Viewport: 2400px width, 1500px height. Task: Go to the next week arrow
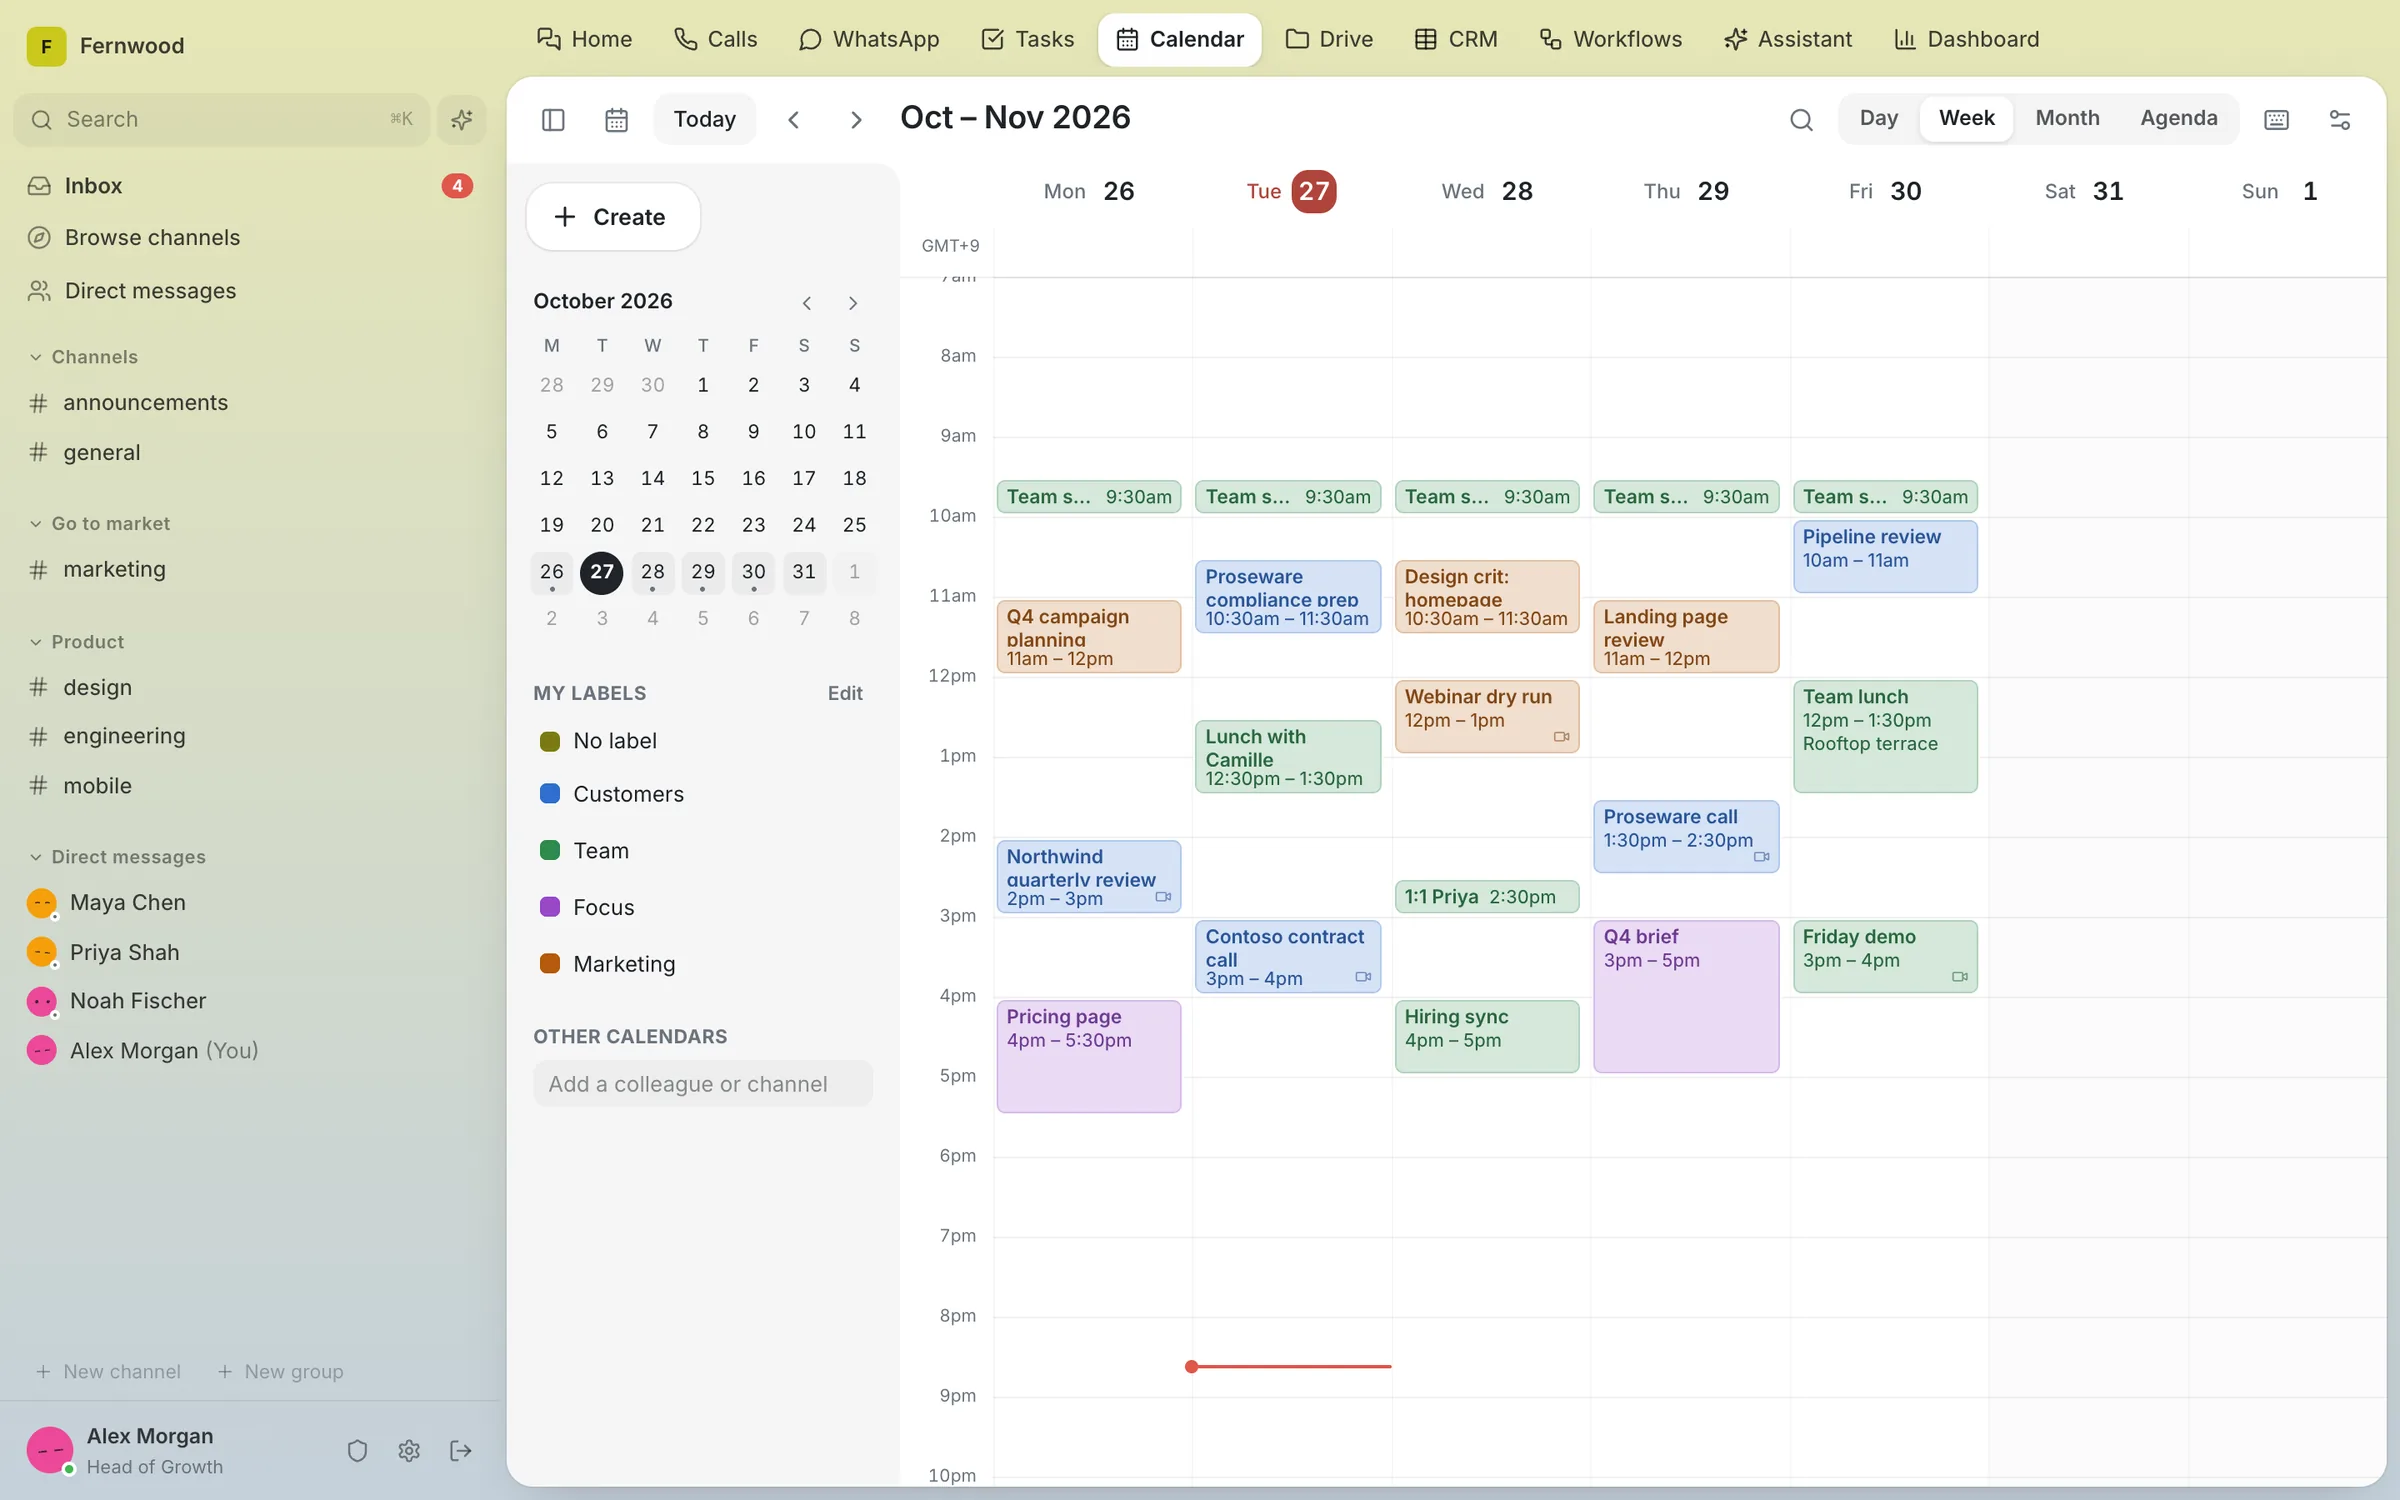(x=856, y=120)
